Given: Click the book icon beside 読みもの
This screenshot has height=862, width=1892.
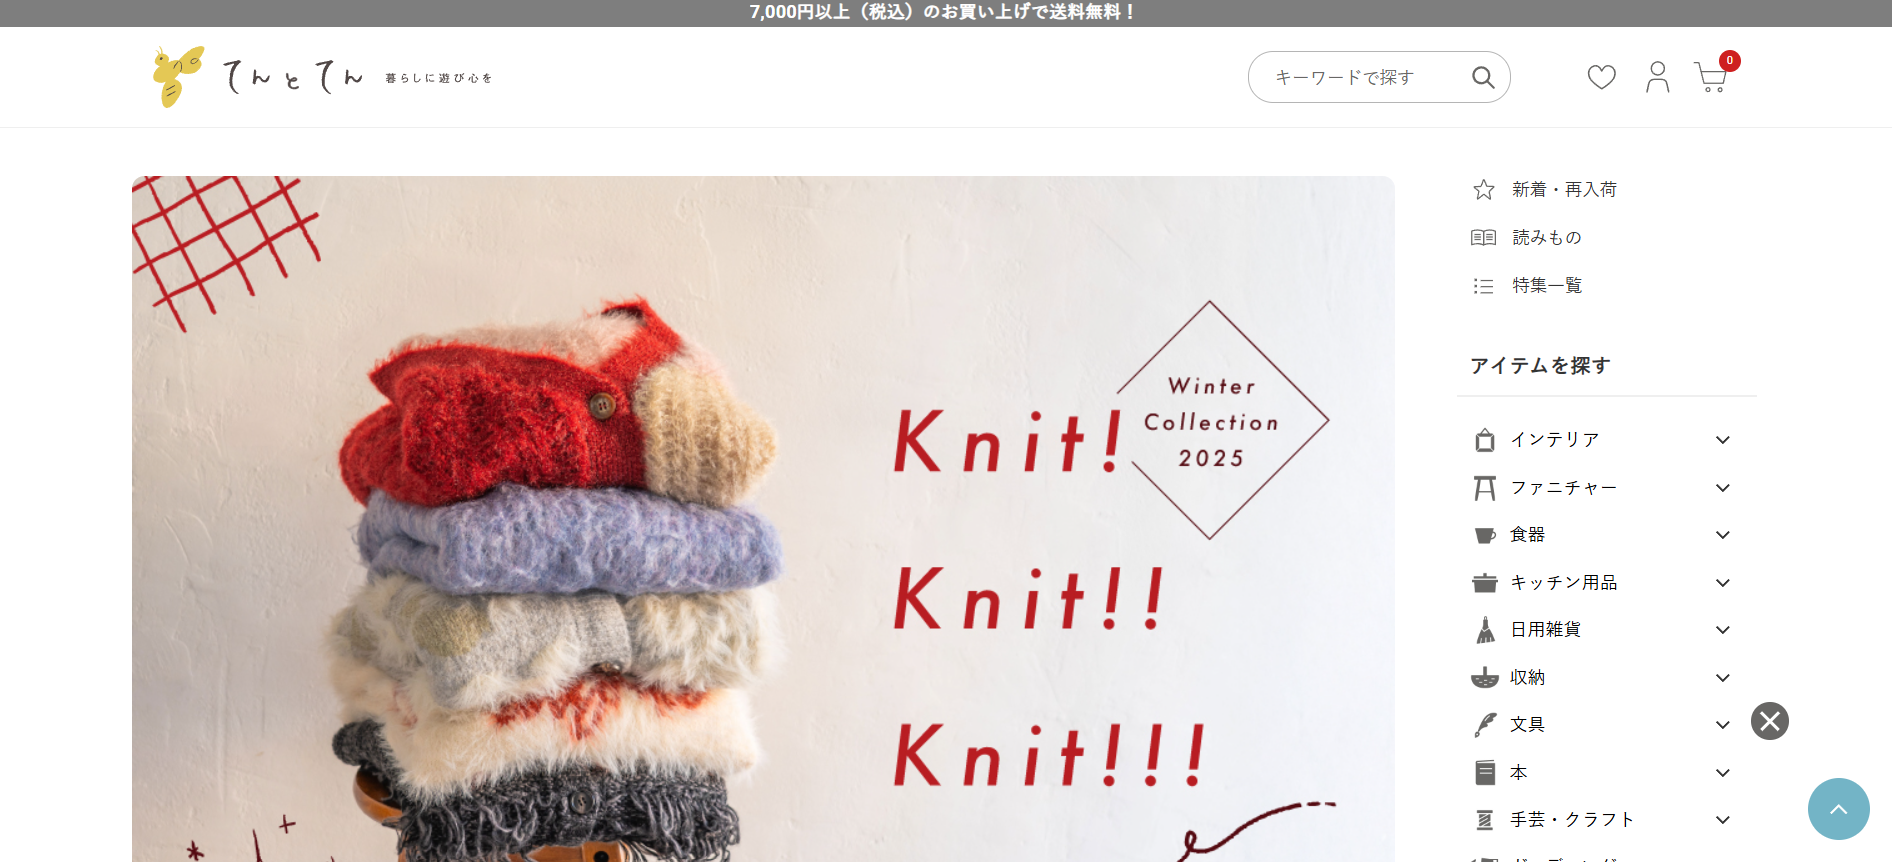Looking at the screenshot, I should (x=1484, y=237).
